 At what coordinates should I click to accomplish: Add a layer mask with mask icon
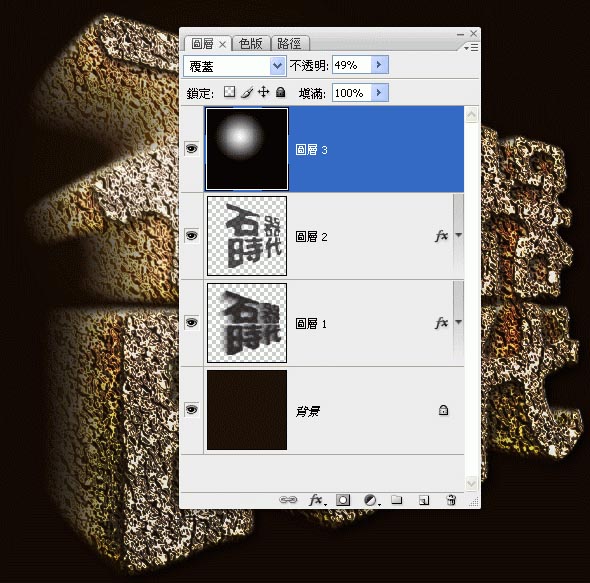pos(343,500)
